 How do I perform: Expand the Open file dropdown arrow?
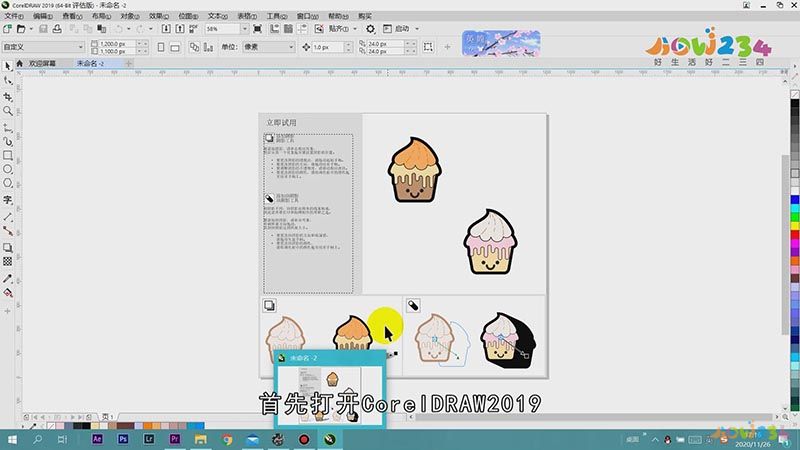tap(31, 29)
